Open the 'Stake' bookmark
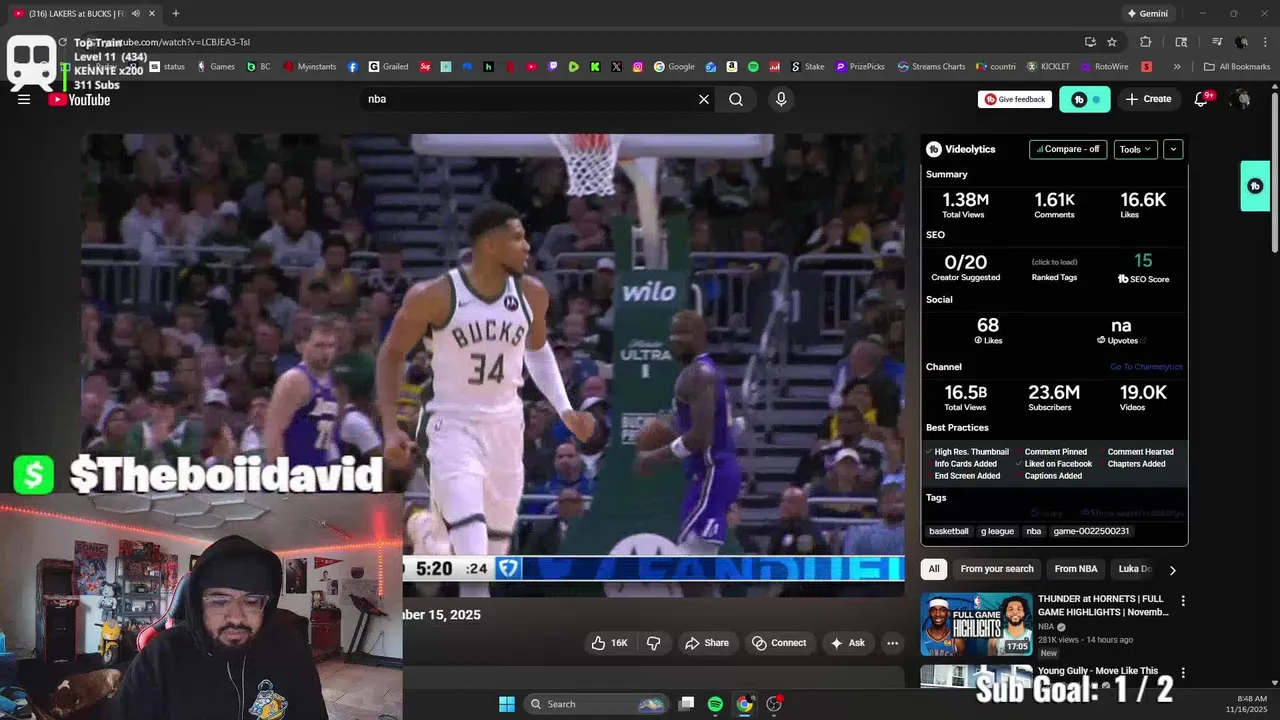 [x=808, y=67]
